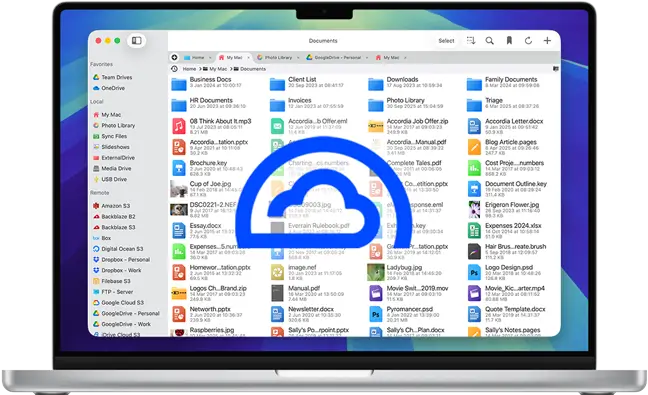The height and width of the screenshot is (395, 648).
Task: Select My Mac in the sidebar
Action: (107, 114)
